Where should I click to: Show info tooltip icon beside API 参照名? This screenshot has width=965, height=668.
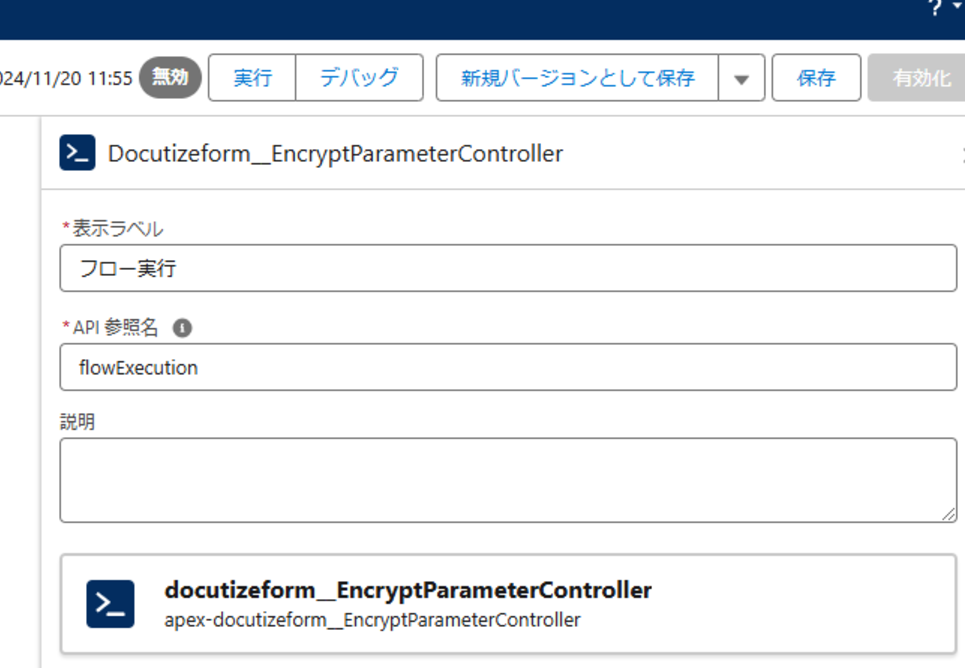click(182, 327)
